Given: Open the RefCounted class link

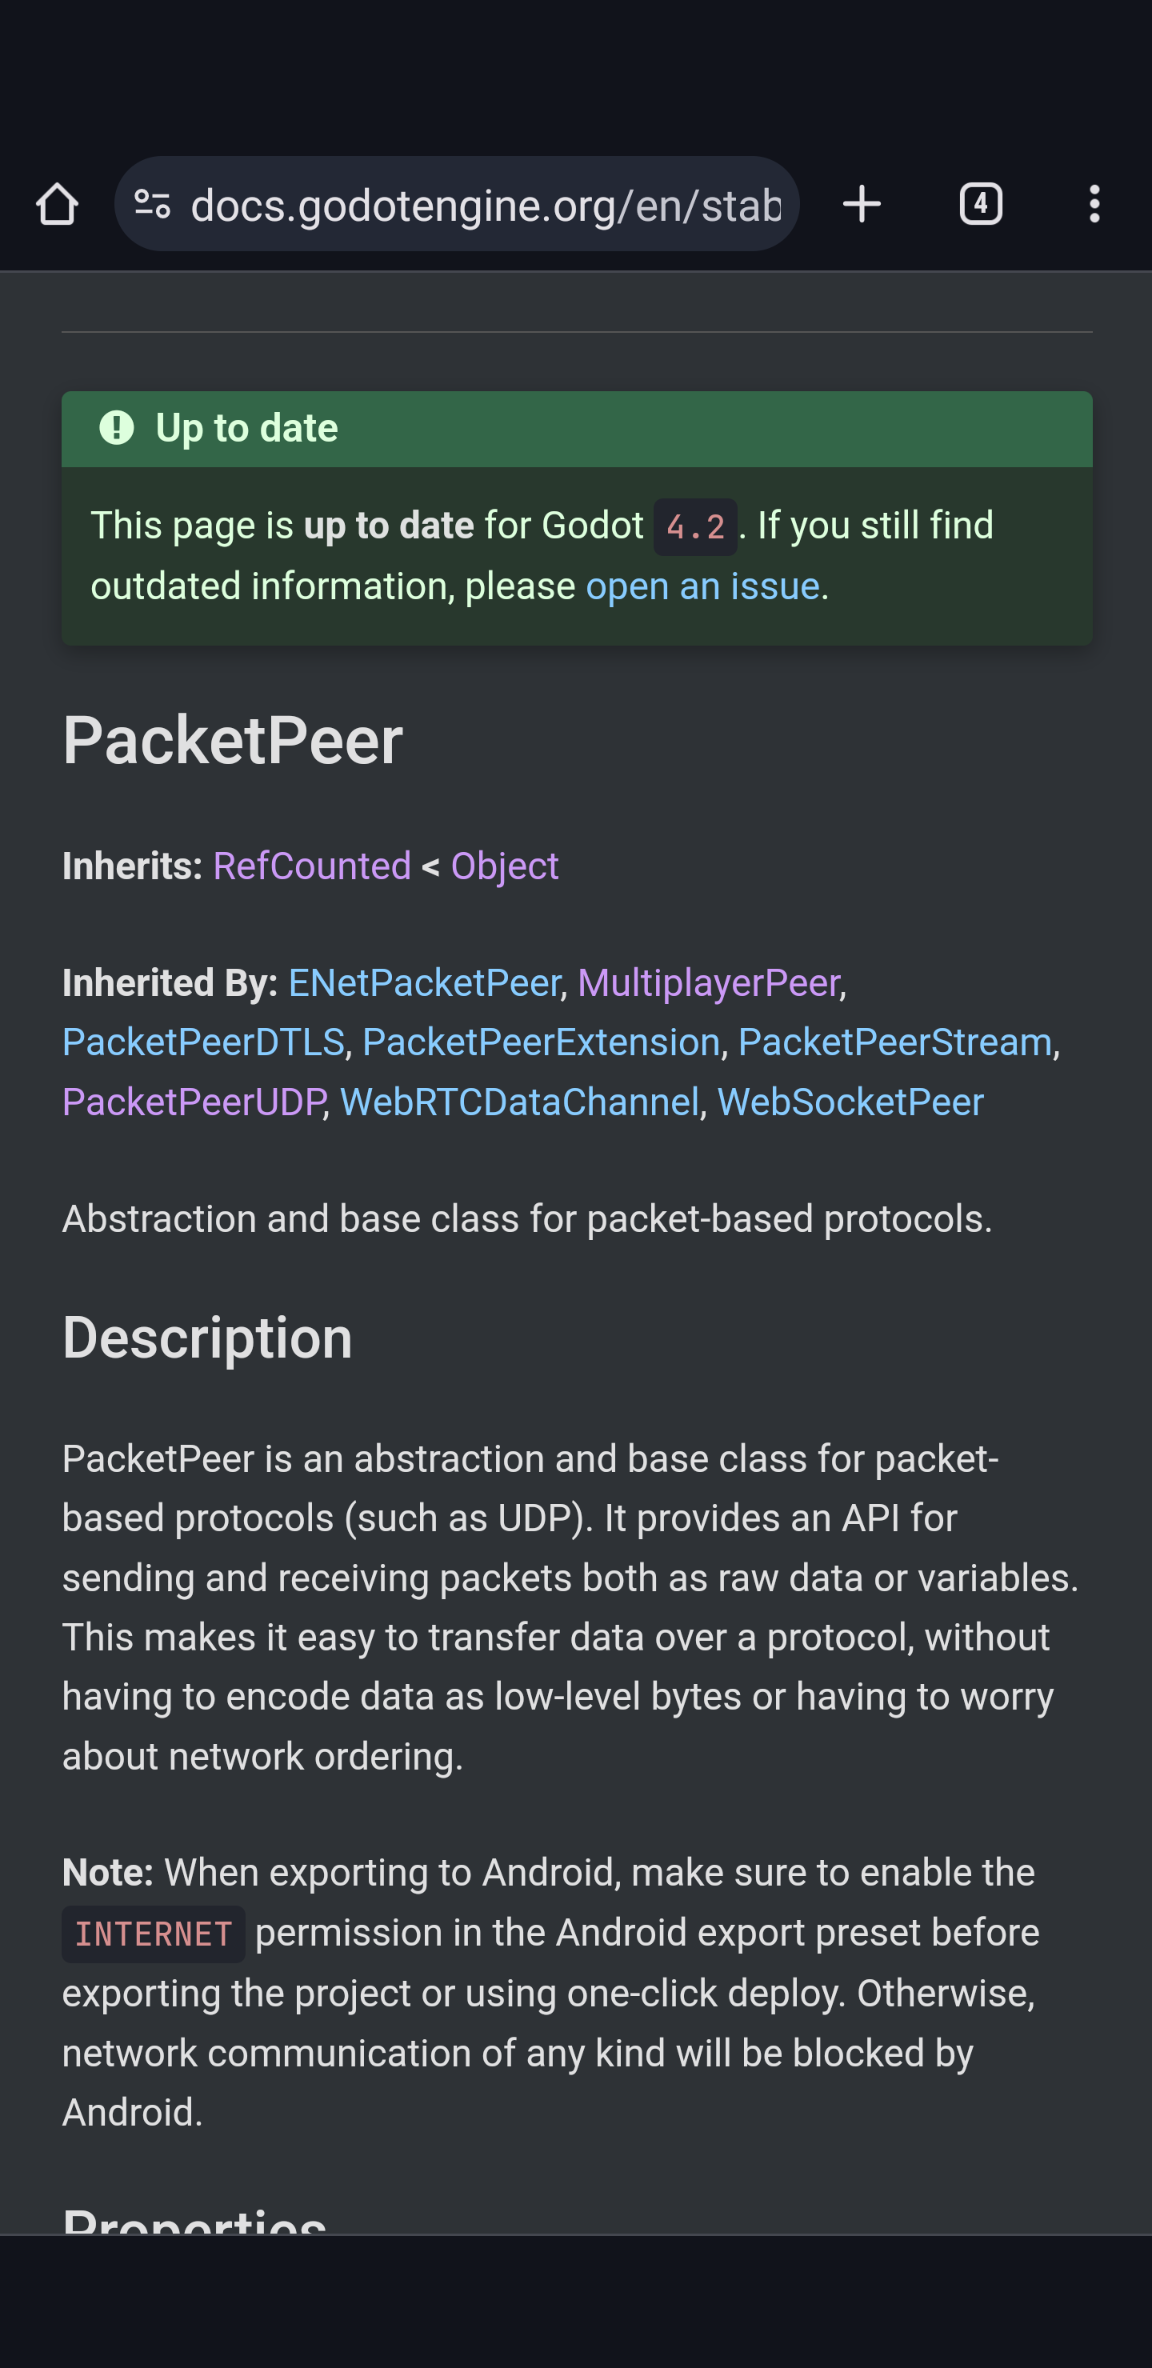Looking at the screenshot, I should 312,866.
